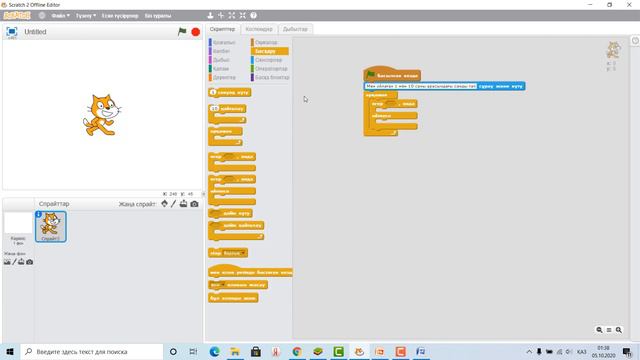Choose backdrop from library icon
Screen dimensions: 640x360
point(7,262)
